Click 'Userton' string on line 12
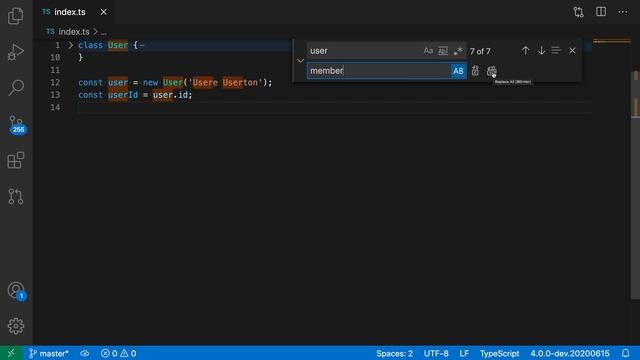 pos(240,82)
